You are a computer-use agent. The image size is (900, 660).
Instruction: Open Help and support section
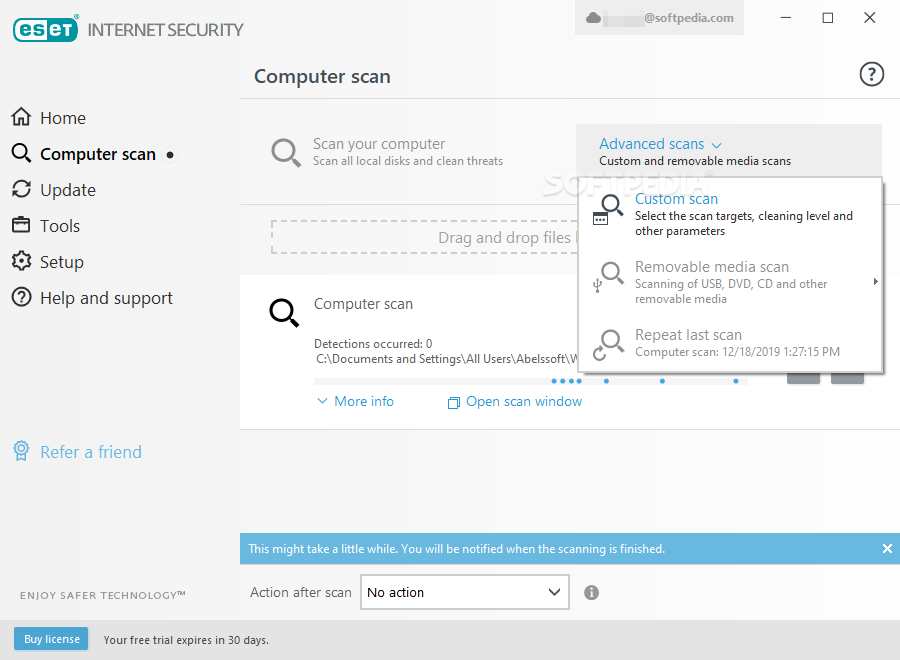click(106, 298)
